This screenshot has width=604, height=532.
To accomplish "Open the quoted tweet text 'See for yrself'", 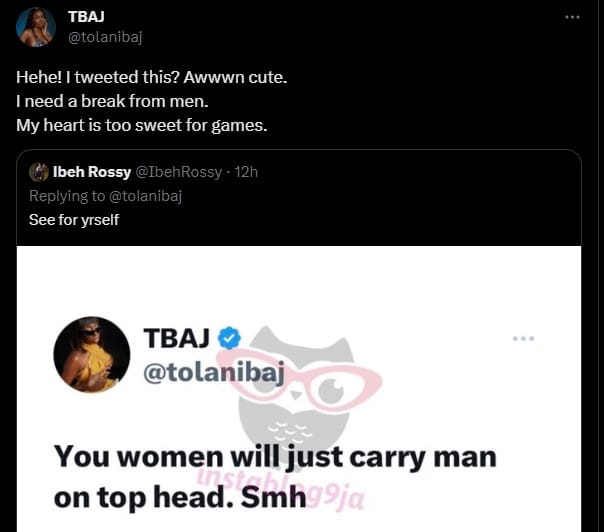I will pyautogui.click(x=74, y=220).
